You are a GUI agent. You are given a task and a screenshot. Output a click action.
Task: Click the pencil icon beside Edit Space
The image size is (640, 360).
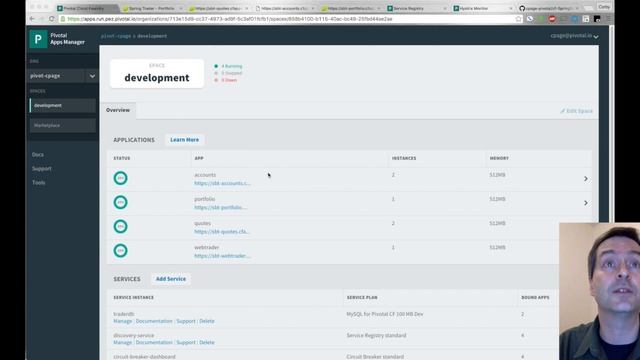tap(562, 111)
